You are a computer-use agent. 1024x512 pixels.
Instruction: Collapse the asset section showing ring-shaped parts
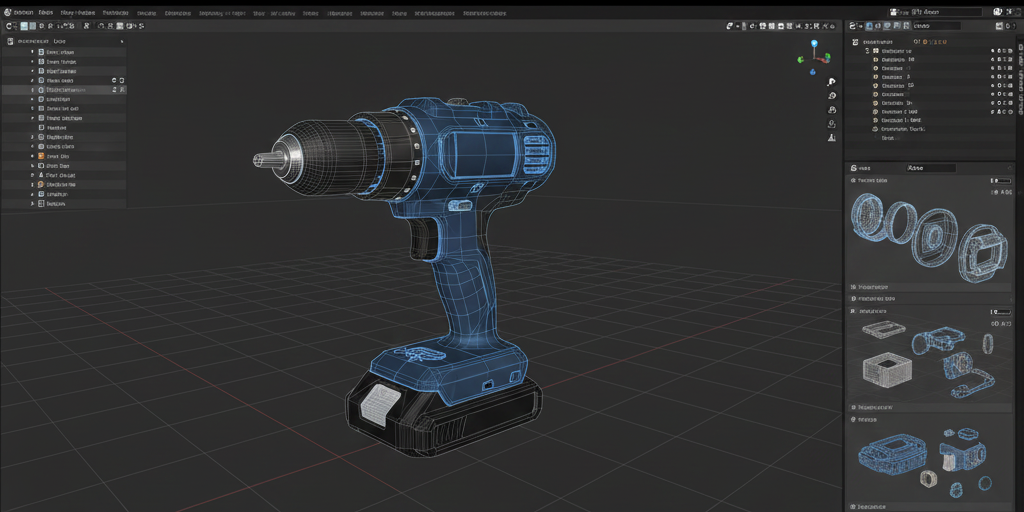(853, 181)
